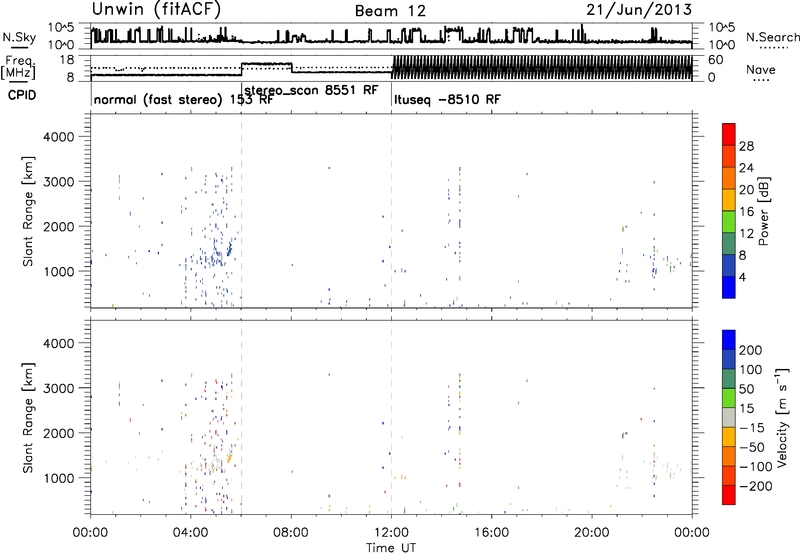Click the 'Nave' legend label
The image size is (800, 554).
coord(761,69)
